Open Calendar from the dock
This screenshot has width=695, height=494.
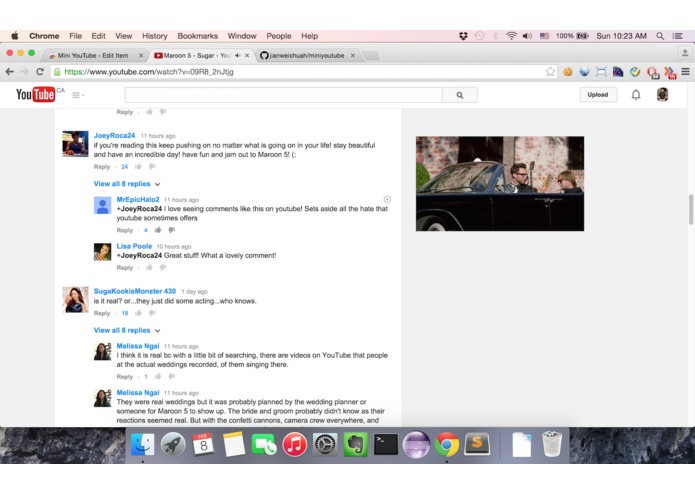[203, 444]
